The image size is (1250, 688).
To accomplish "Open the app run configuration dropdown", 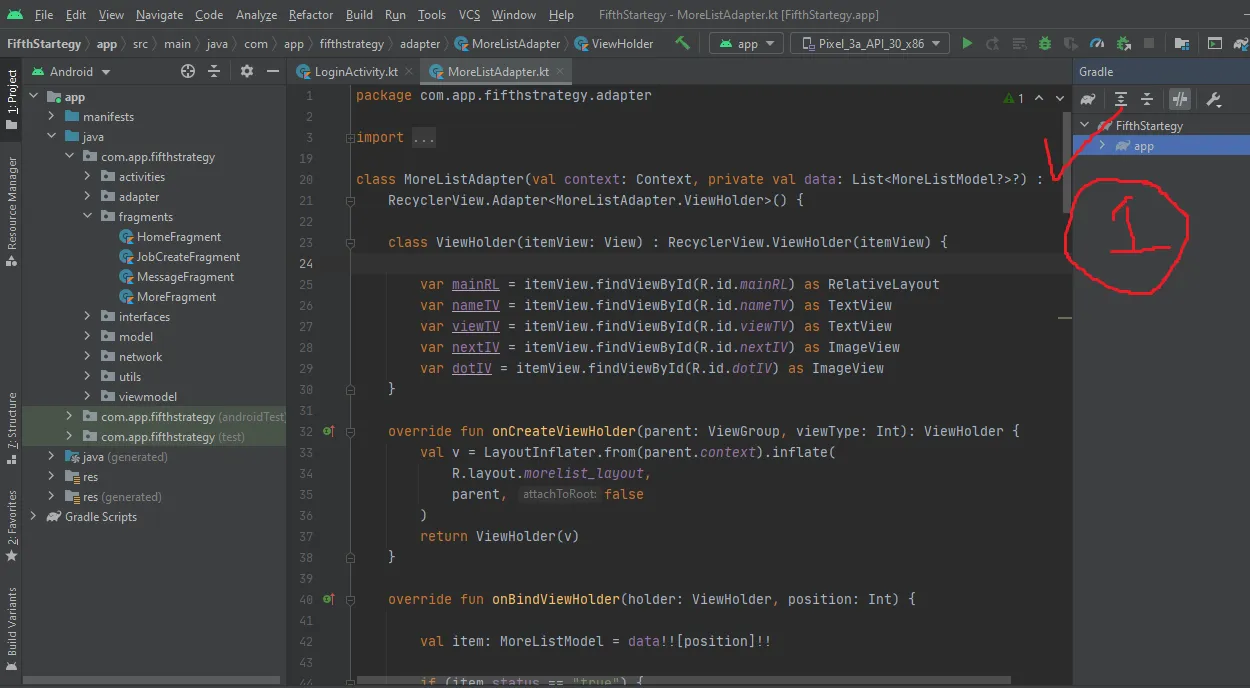I will point(746,44).
